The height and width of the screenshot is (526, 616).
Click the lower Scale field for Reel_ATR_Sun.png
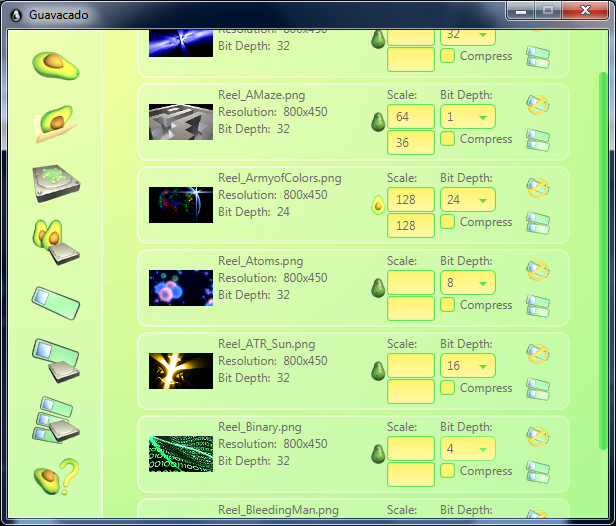tap(411, 392)
